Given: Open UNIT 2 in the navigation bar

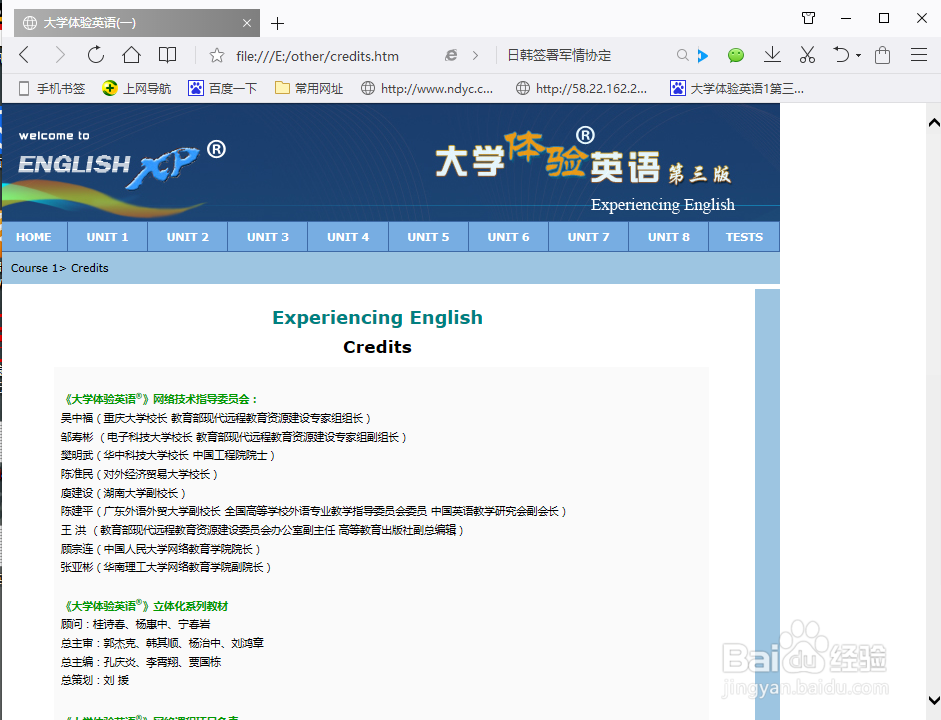Looking at the screenshot, I should click(188, 237).
